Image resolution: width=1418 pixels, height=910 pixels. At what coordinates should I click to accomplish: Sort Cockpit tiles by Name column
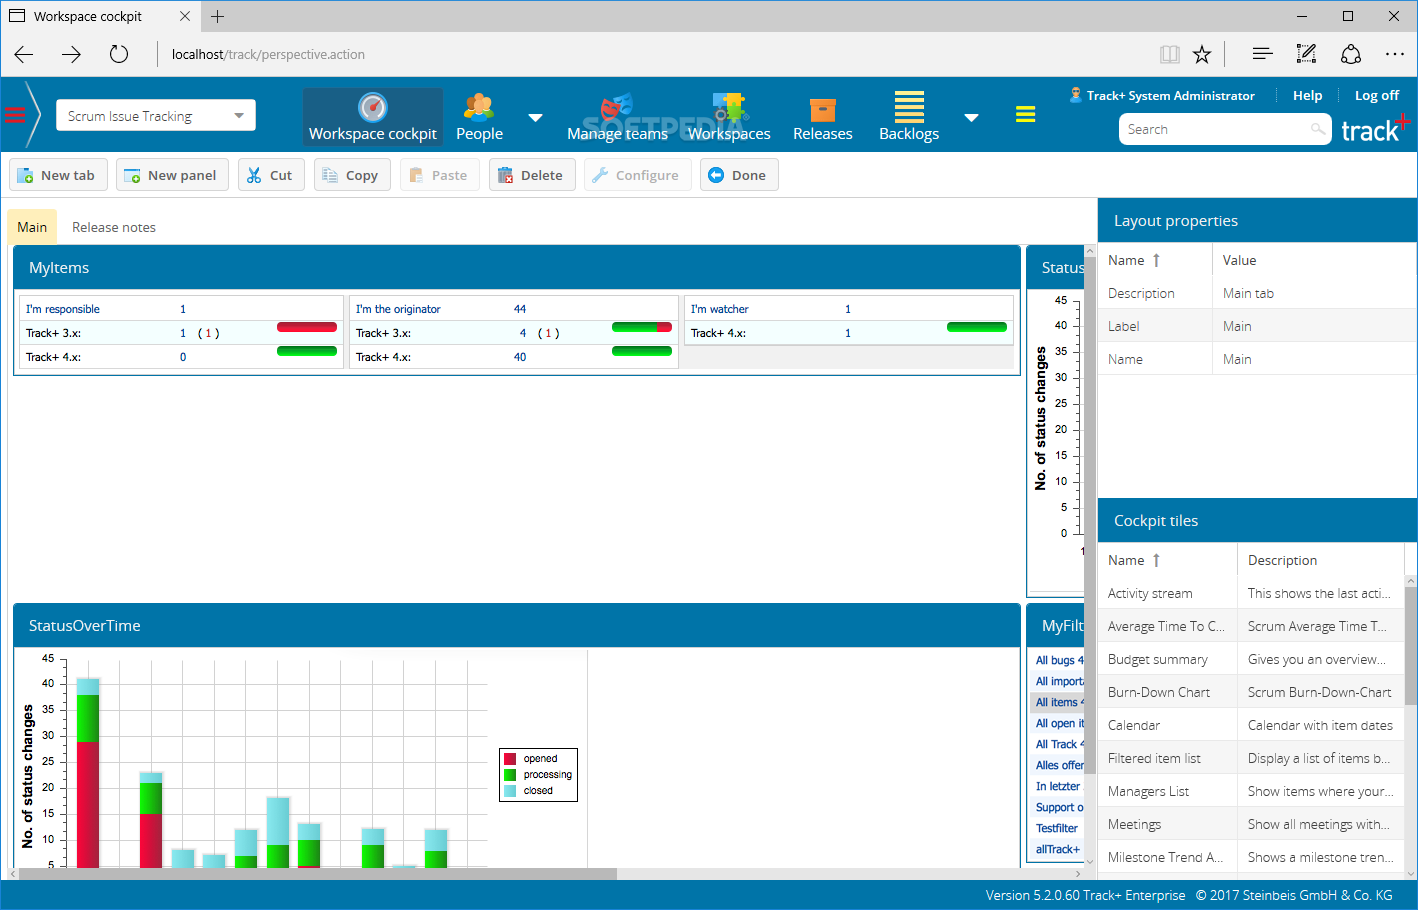[1167, 560]
